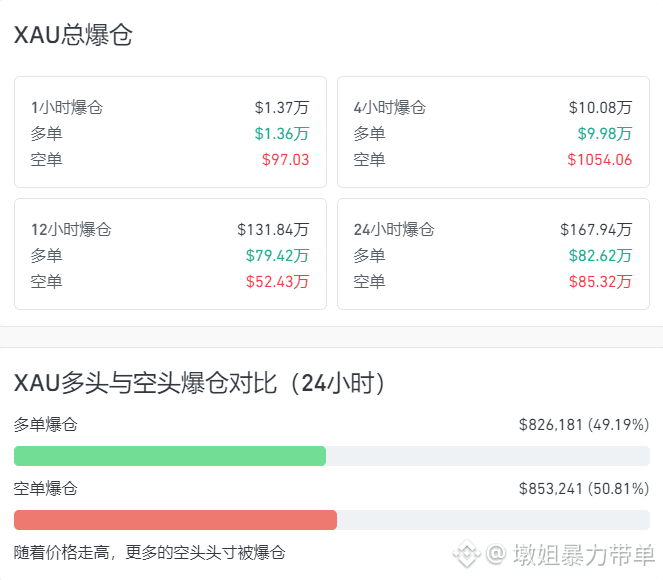
Task: Click the Binance watermark logo icon
Action: 467,554
